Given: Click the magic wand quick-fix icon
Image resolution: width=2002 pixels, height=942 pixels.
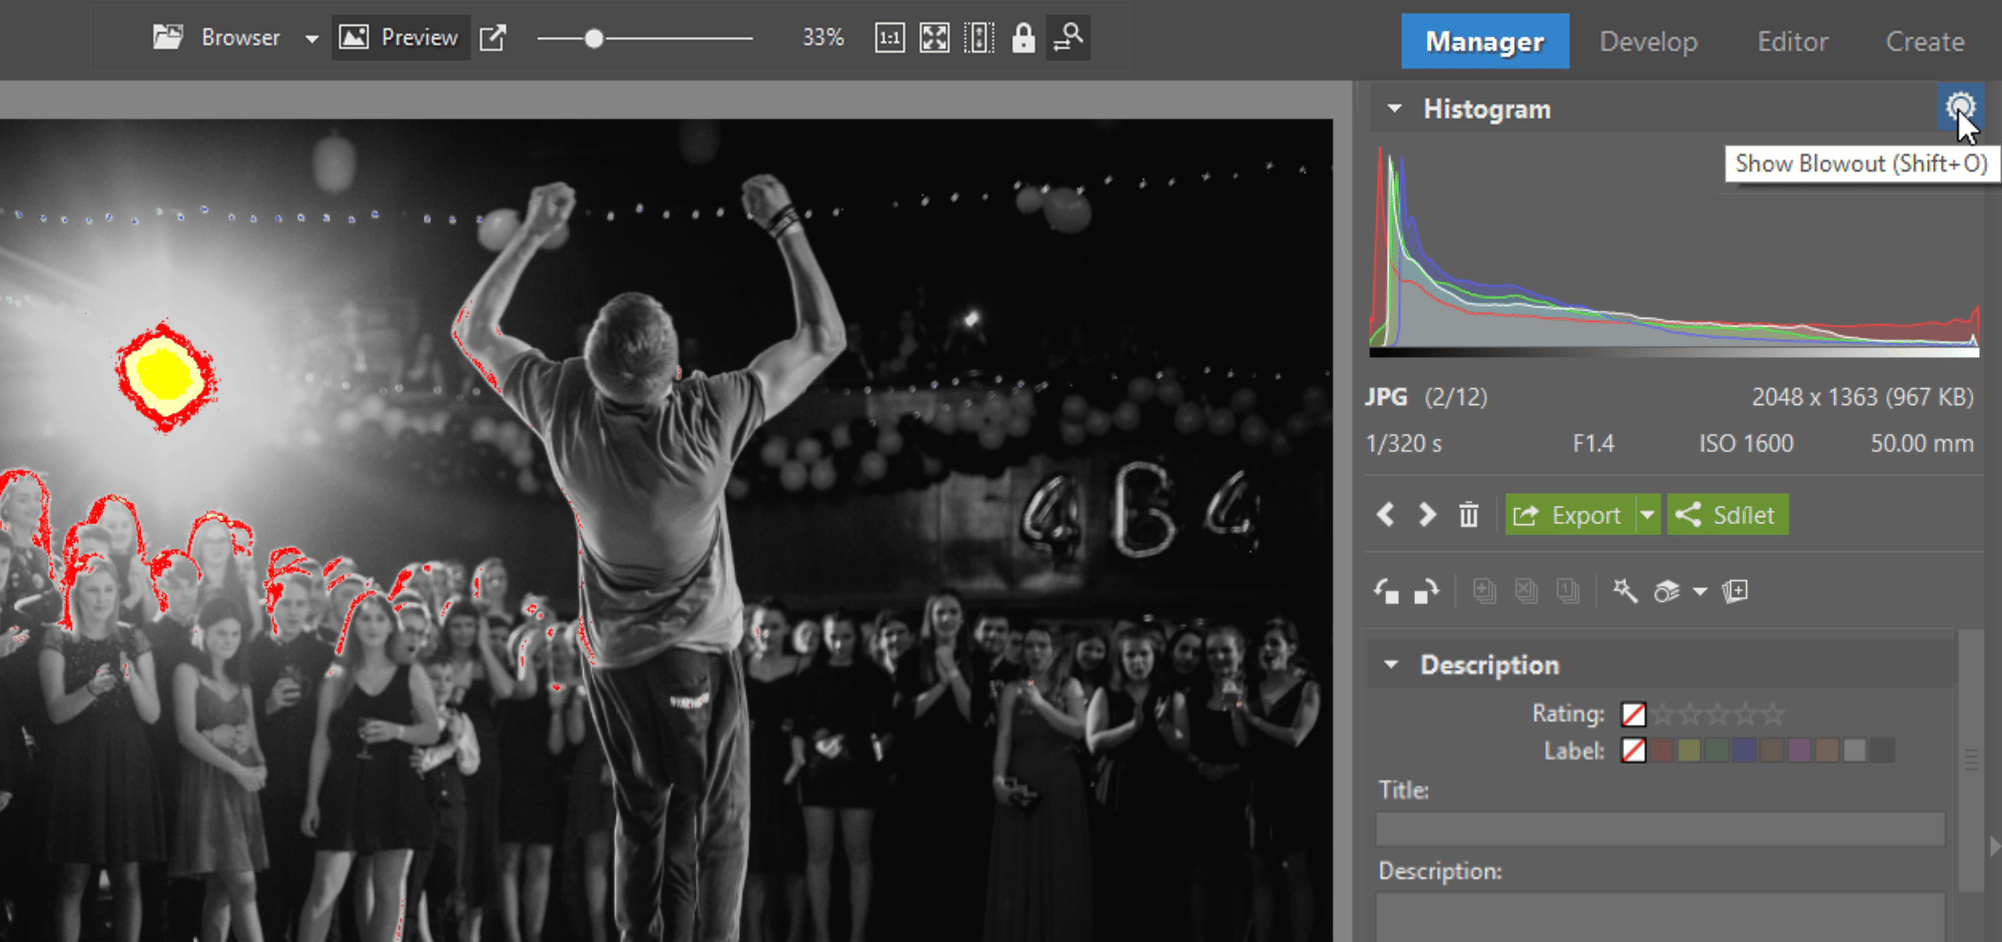Looking at the screenshot, I should pyautogui.click(x=1625, y=592).
